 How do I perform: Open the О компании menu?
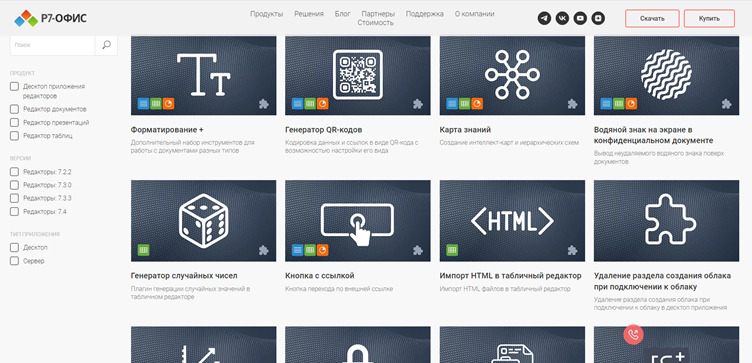point(474,14)
